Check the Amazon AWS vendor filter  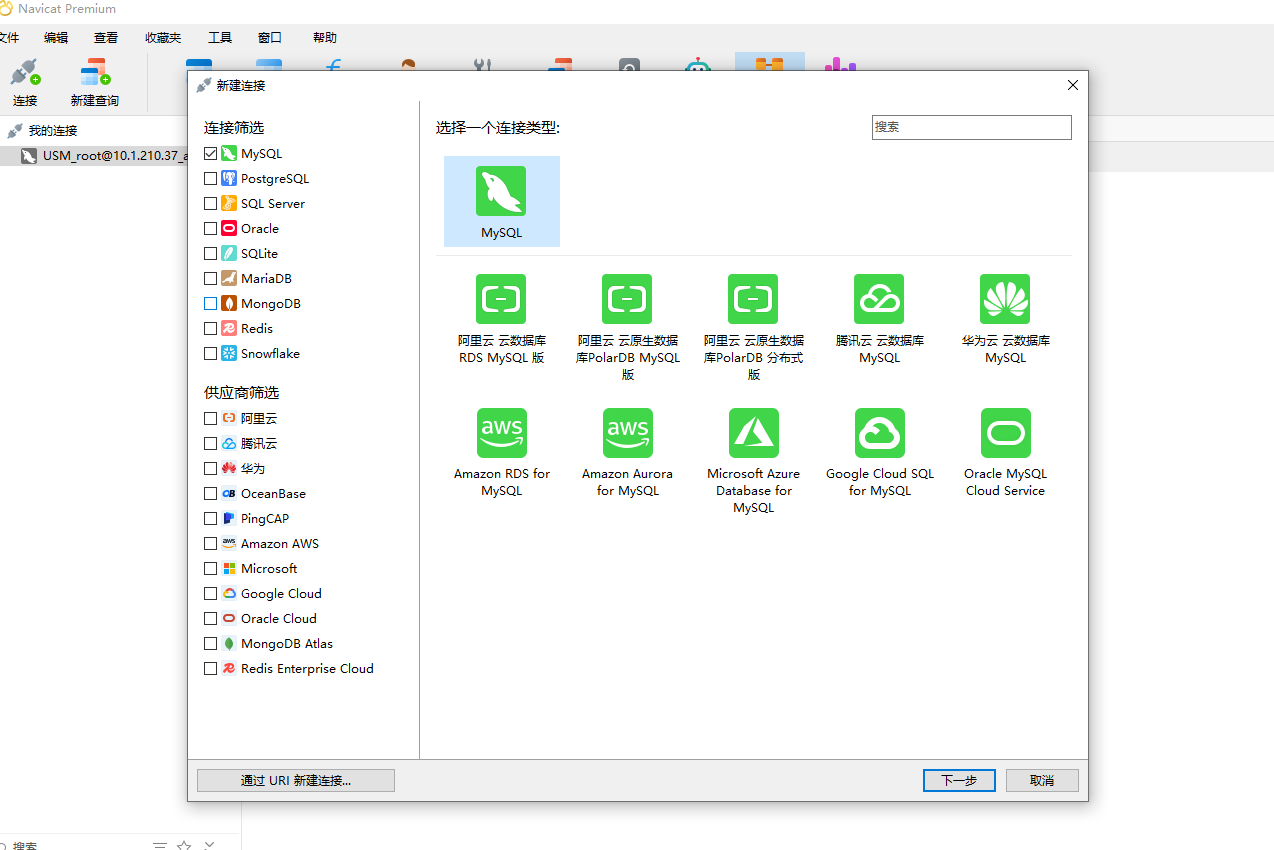(x=210, y=544)
